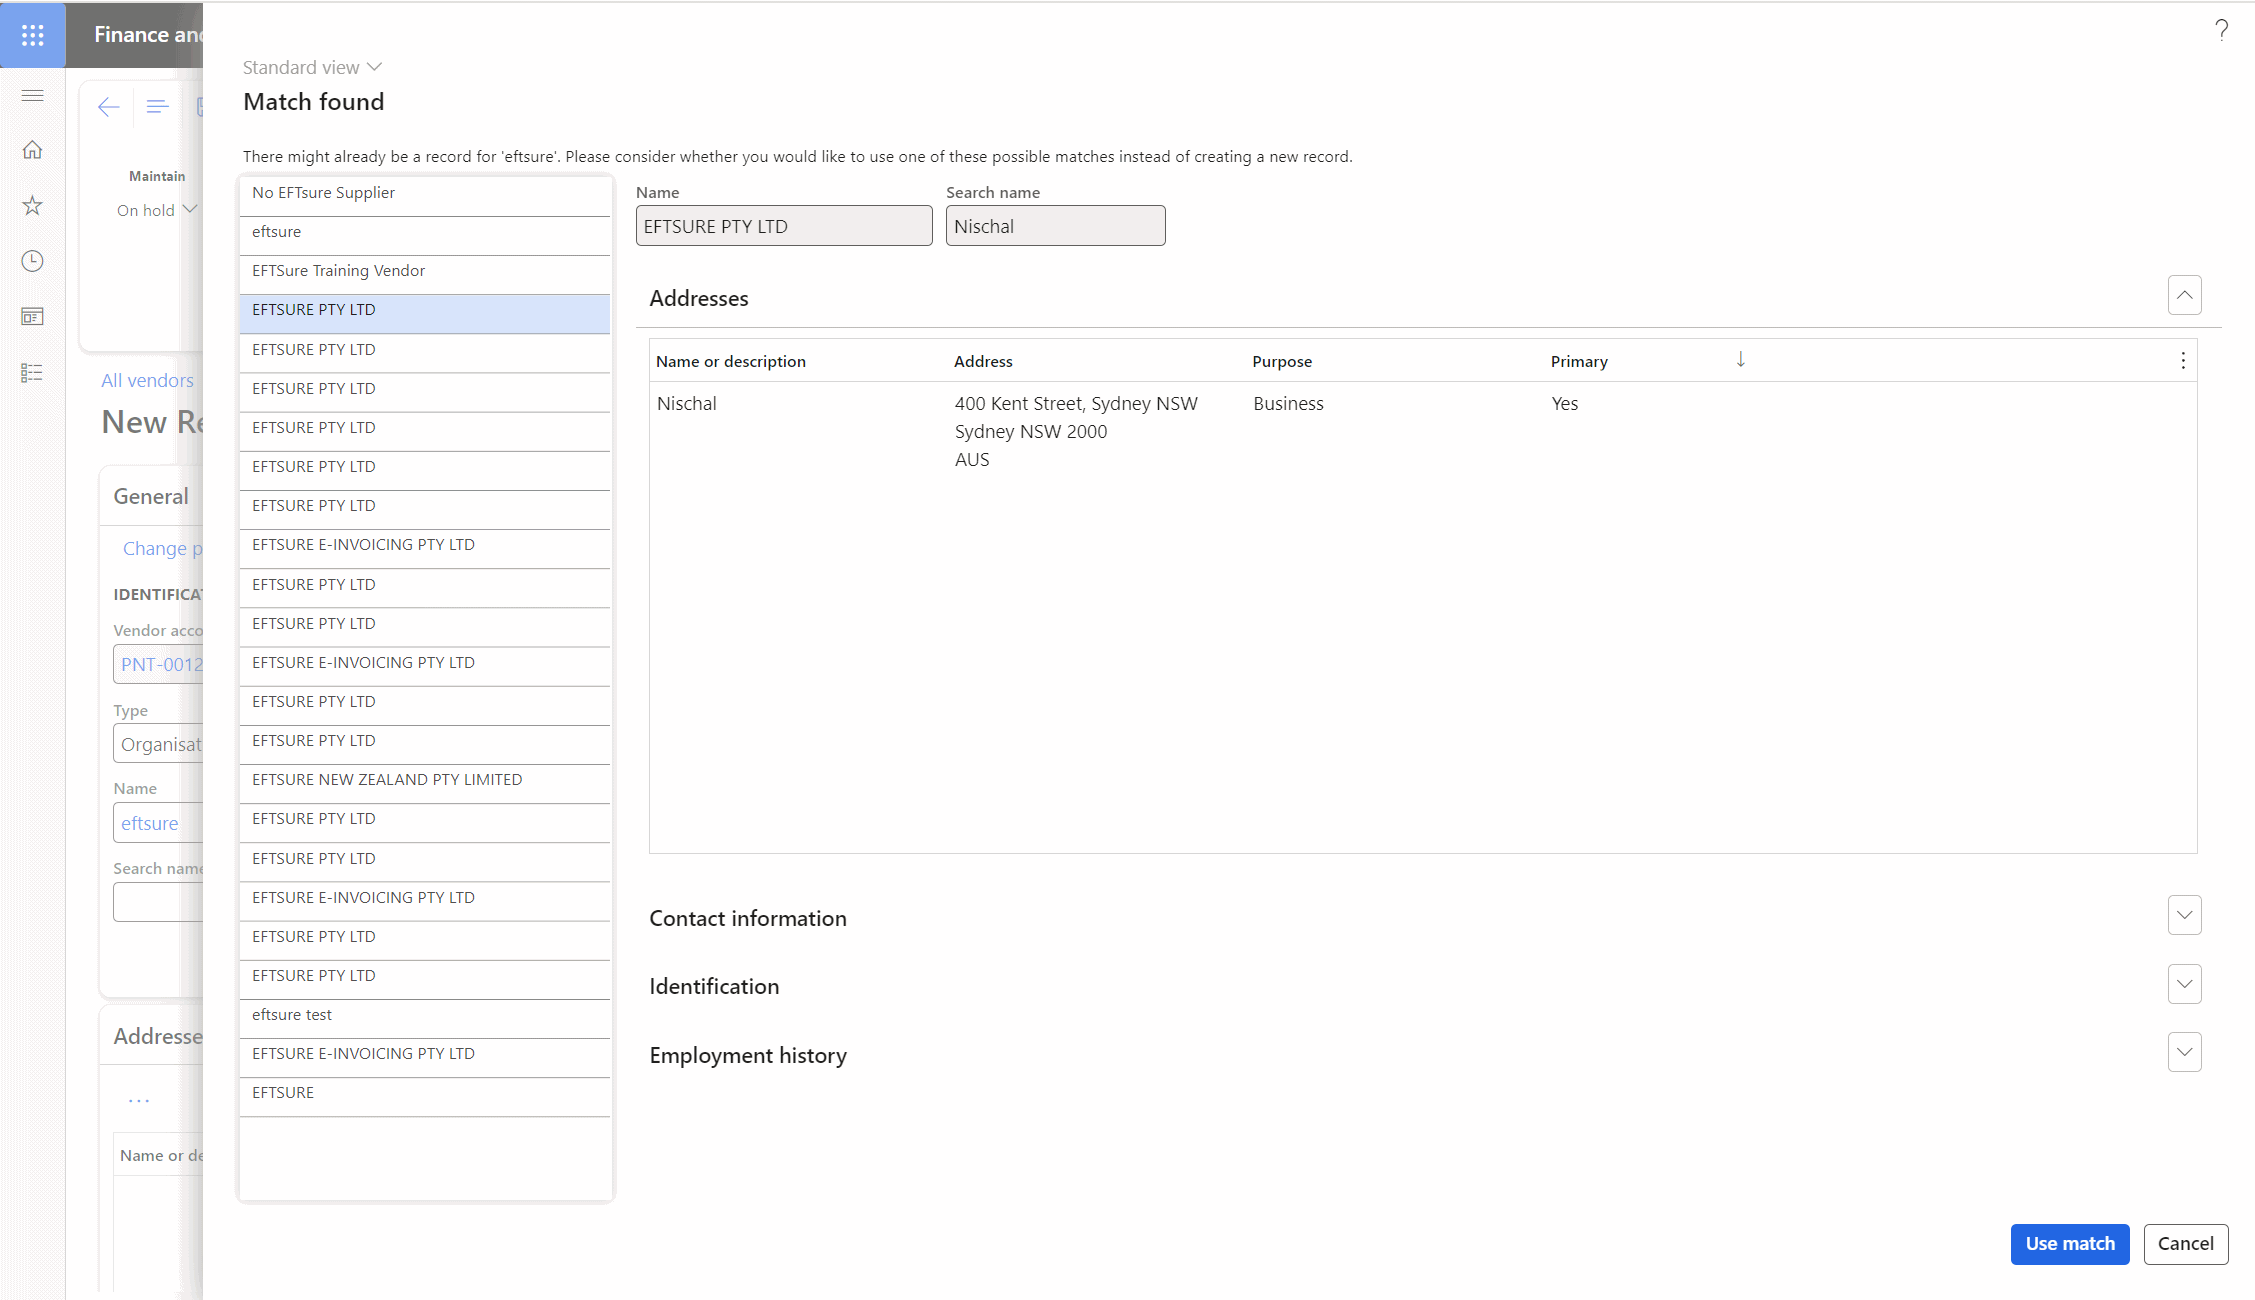Click the dialog Name field 'EFTSURE PTY LTD'
This screenshot has height=1300, width=2255.
click(x=784, y=226)
